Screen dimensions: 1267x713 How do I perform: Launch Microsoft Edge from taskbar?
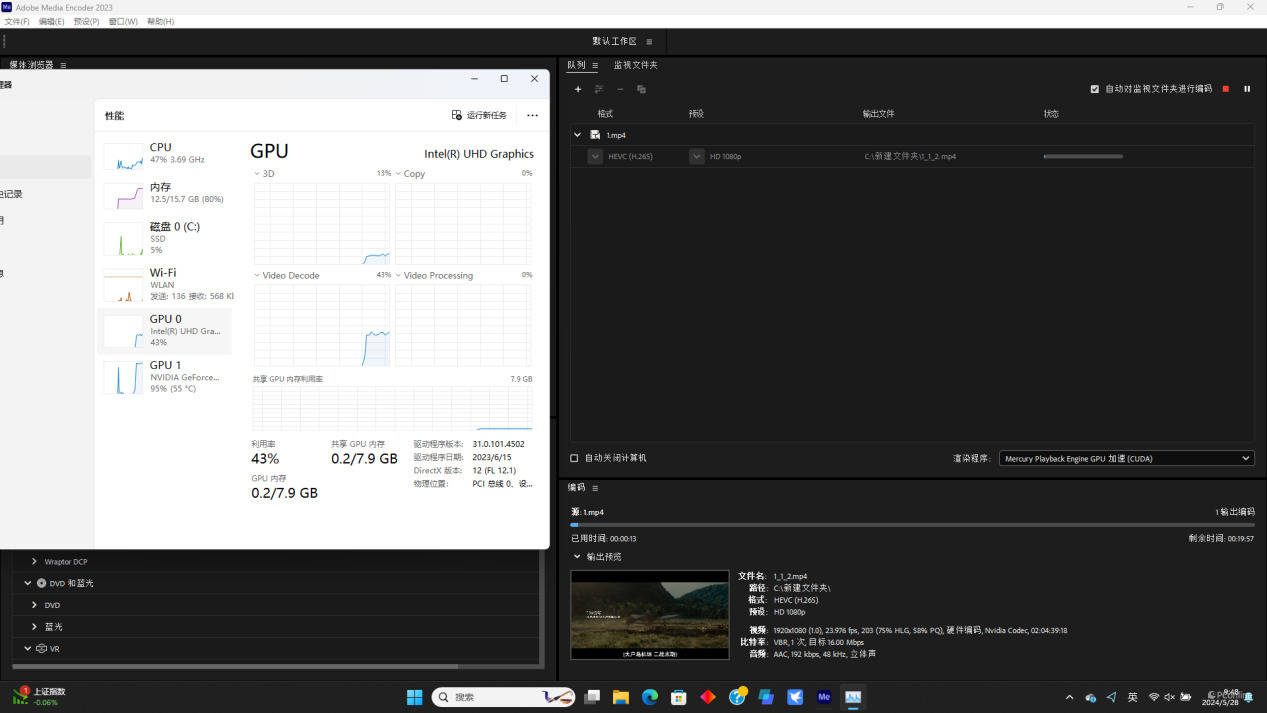(x=649, y=697)
